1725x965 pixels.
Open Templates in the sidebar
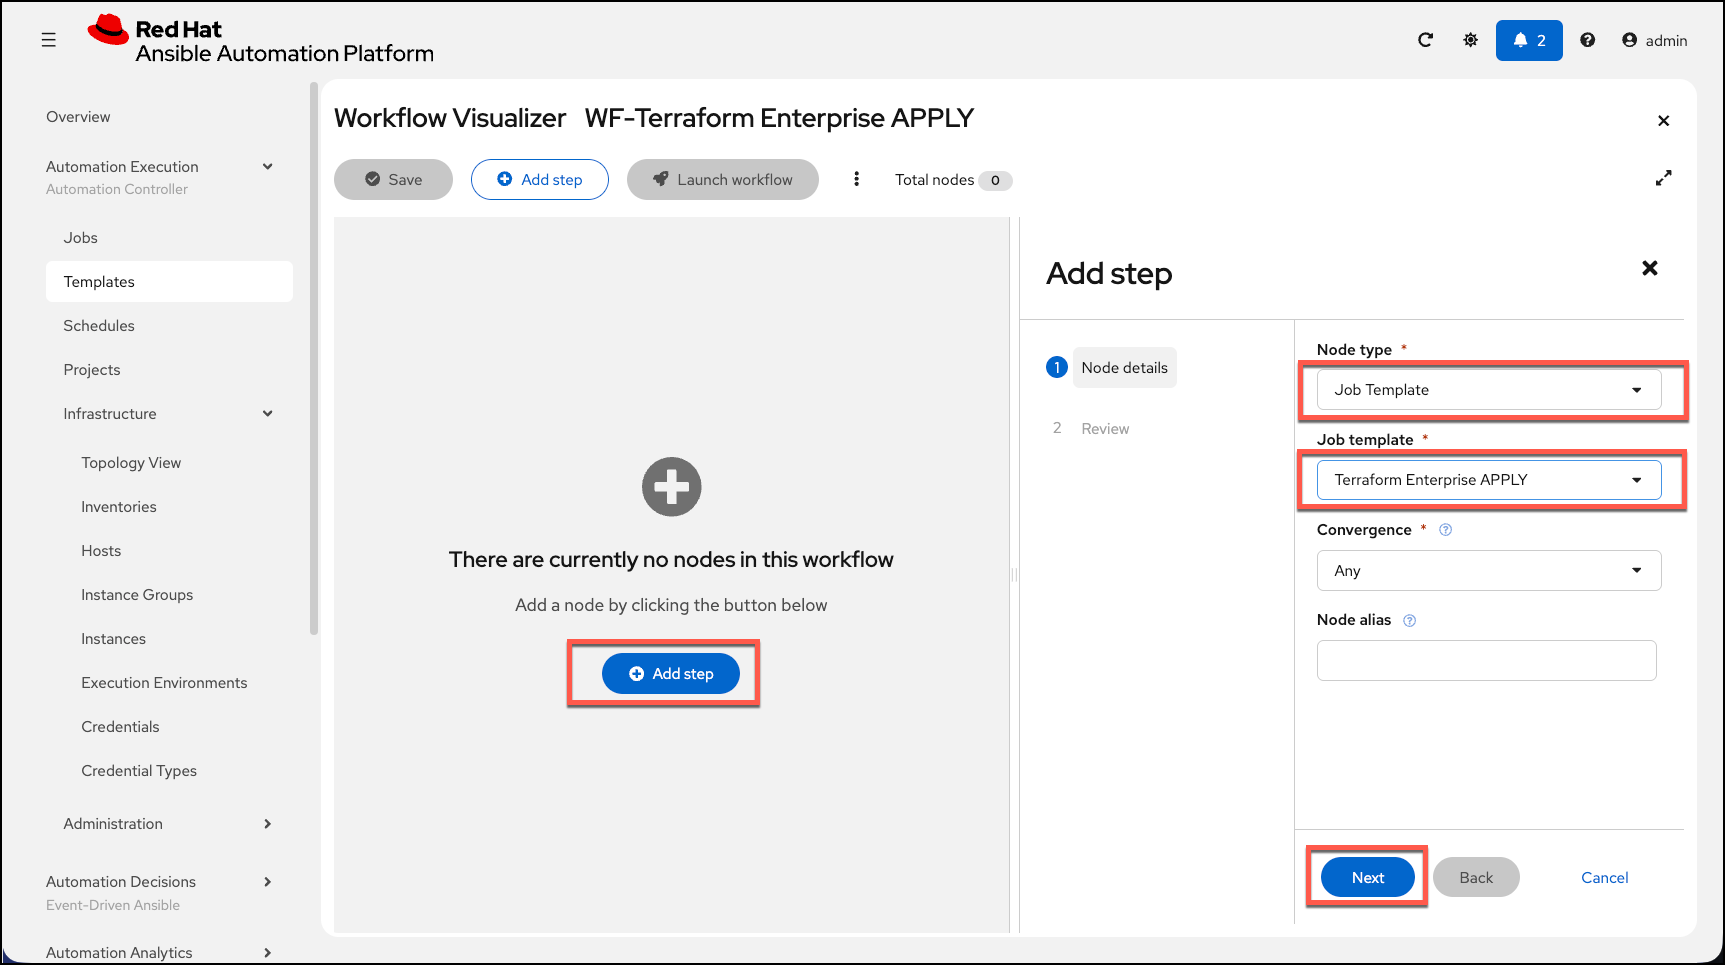tap(169, 282)
